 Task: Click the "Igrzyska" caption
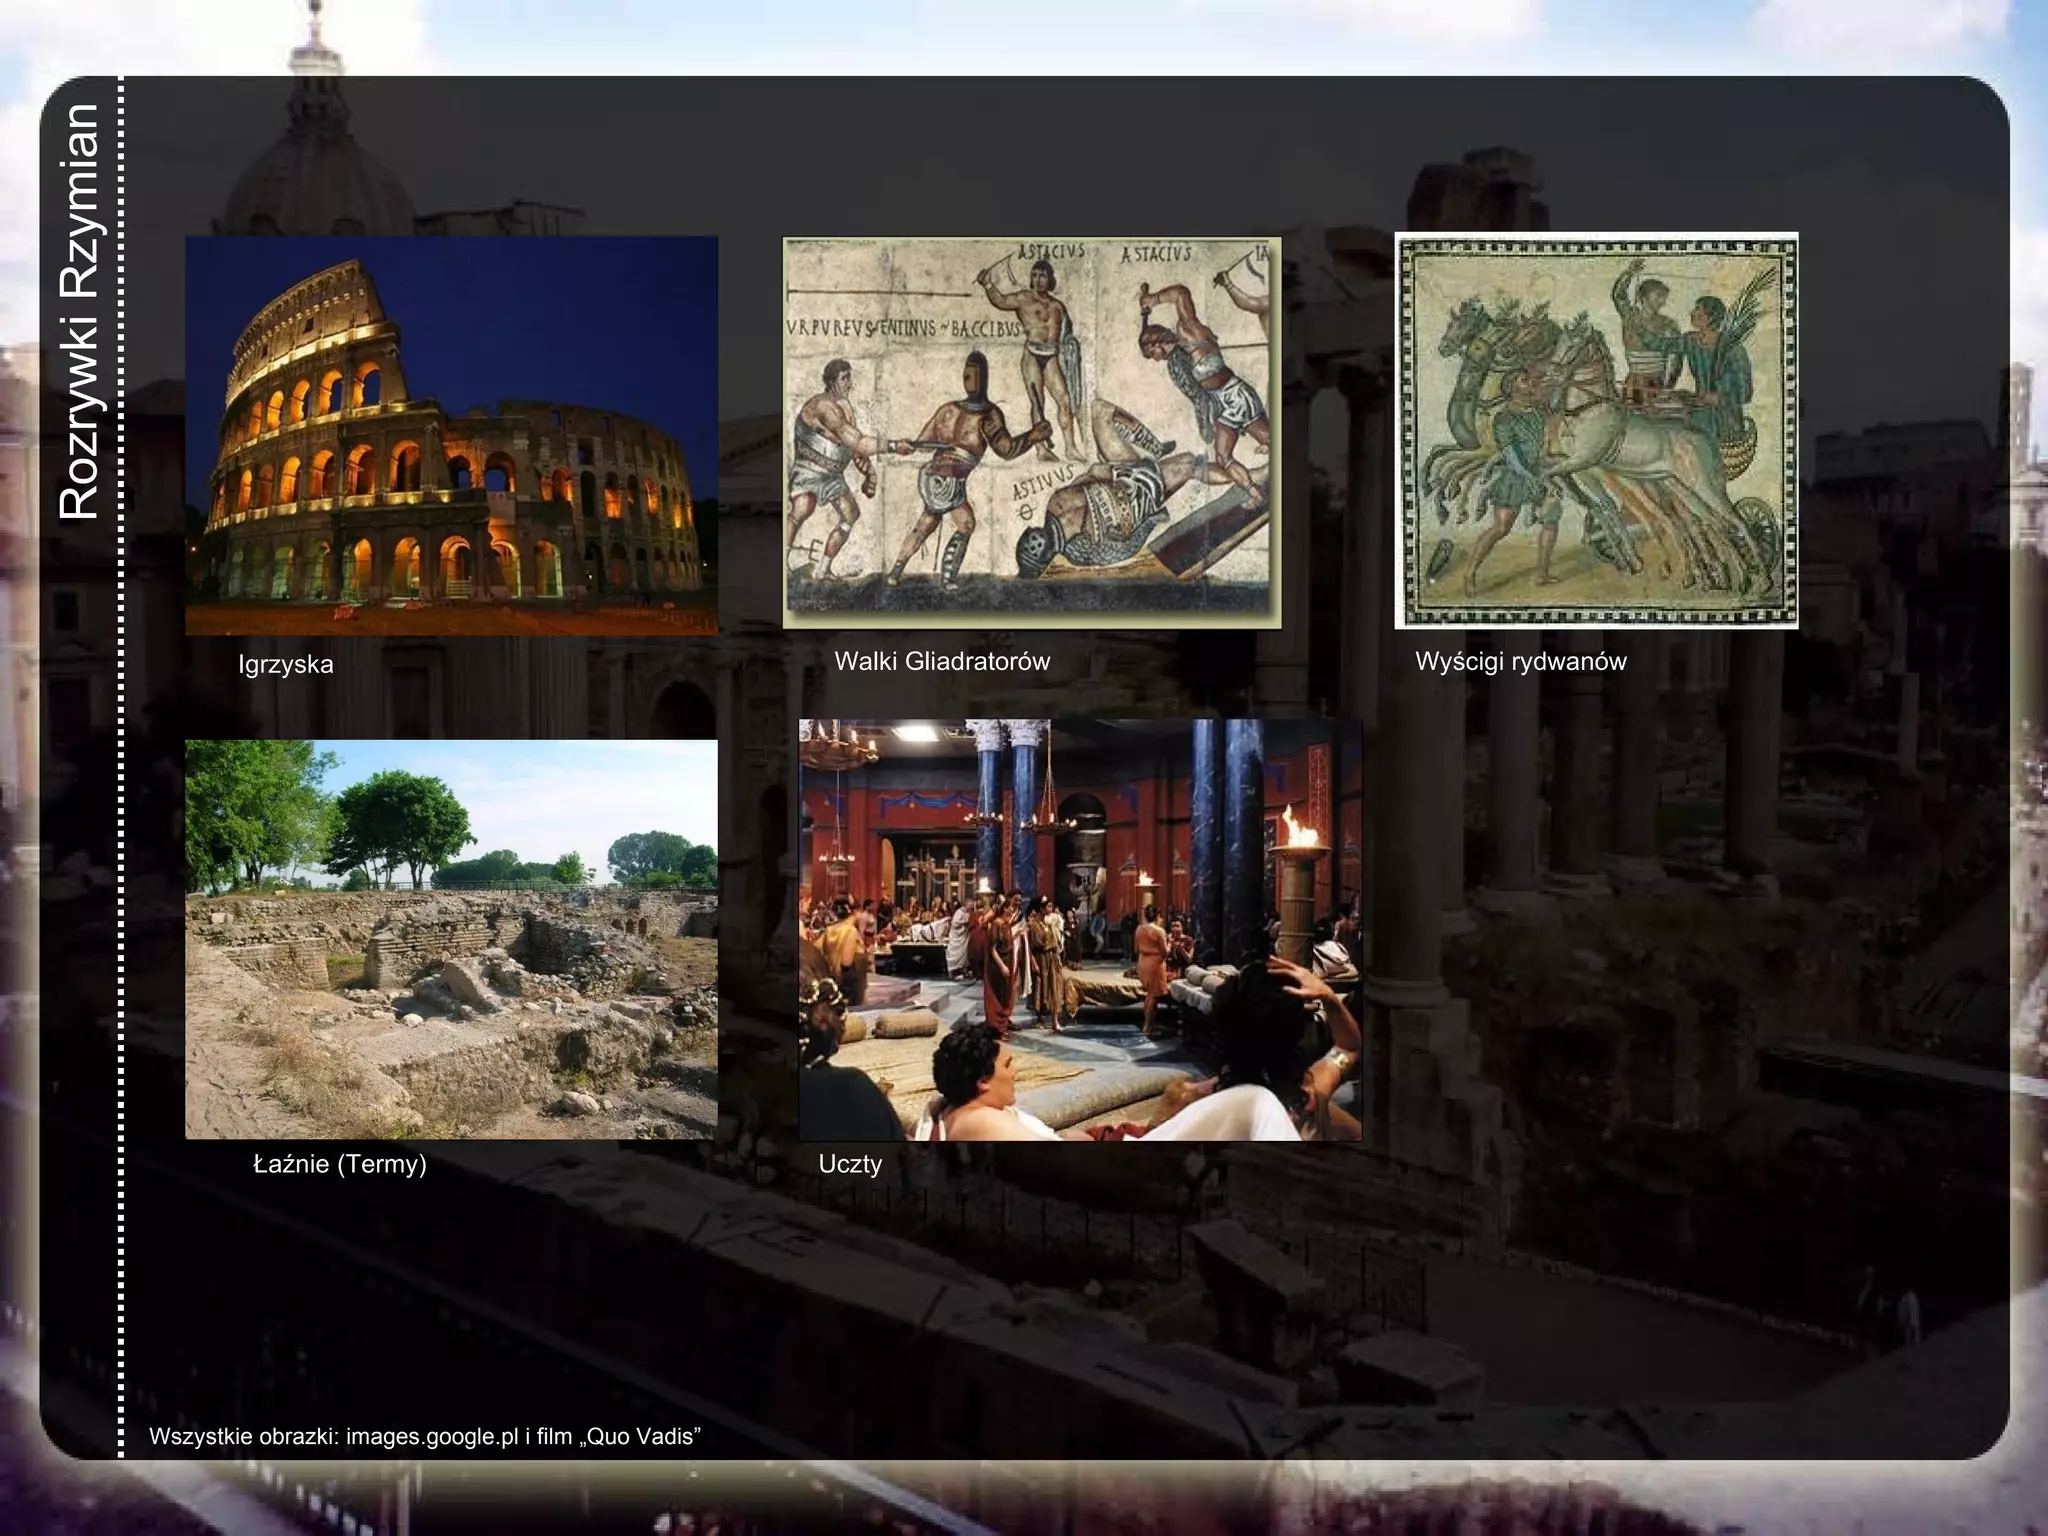pos(286,664)
